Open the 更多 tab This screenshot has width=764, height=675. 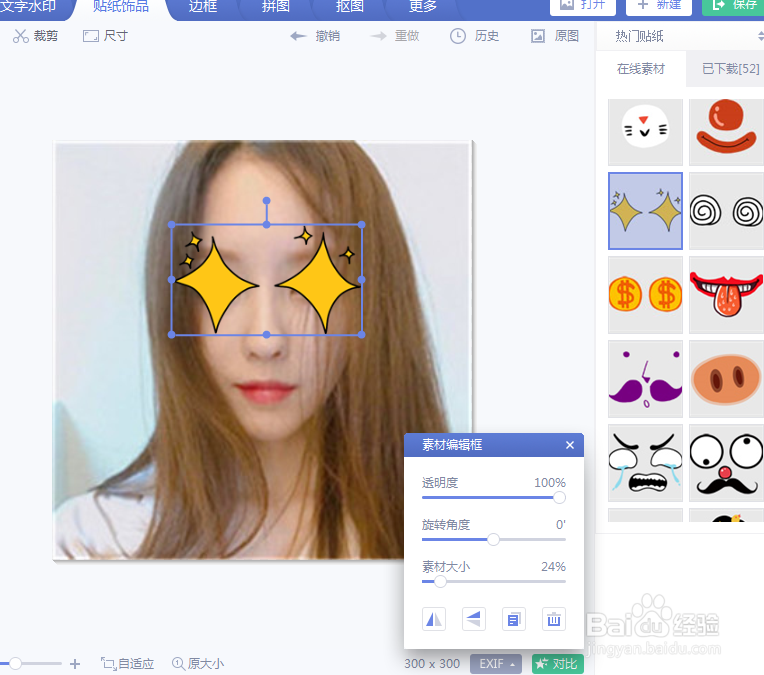pyautogui.click(x=422, y=6)
